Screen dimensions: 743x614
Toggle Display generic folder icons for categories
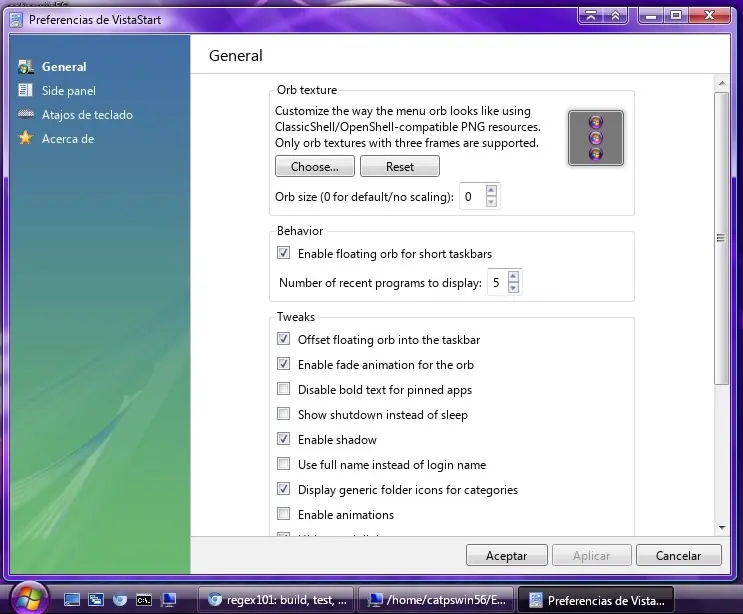pyautogui.click(x=283, y=489)
